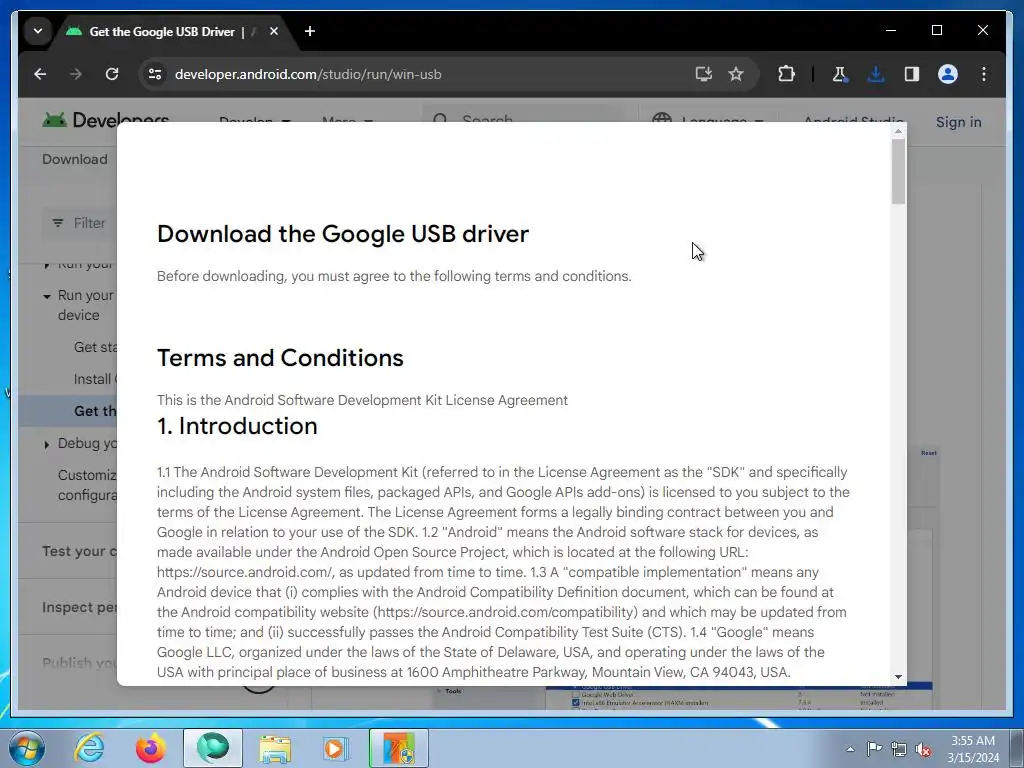The width and height of the screenshot is (1024, 768).
Task: Click the dialog scrollbar up arrow
Action: coord(899,131)
